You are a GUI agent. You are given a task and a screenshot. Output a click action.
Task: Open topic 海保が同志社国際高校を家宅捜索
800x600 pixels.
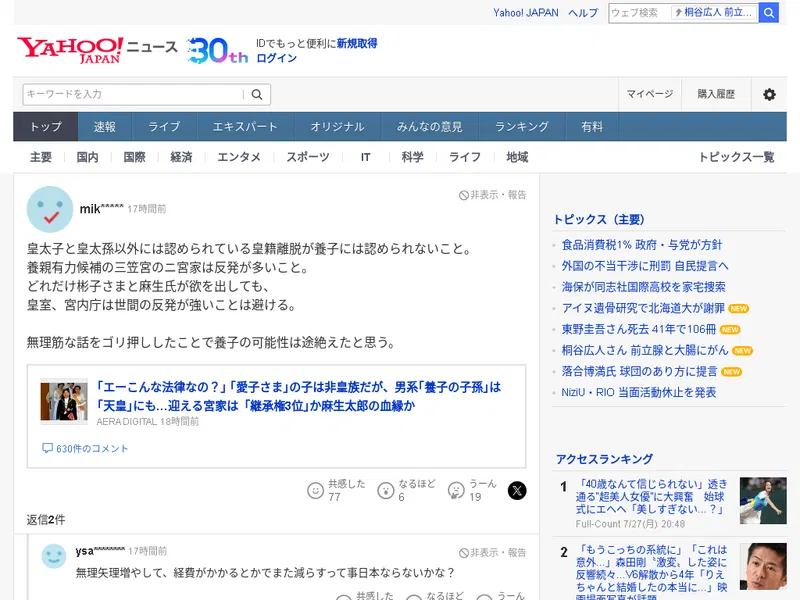643,287
